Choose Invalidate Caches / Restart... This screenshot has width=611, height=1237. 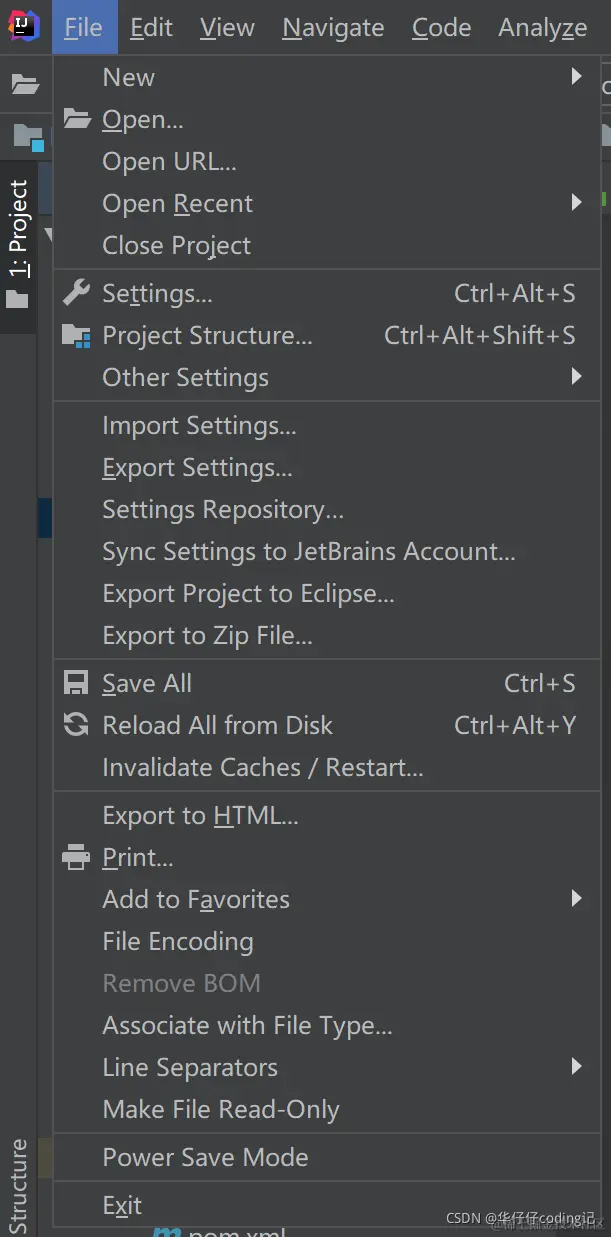coord(262,767)
